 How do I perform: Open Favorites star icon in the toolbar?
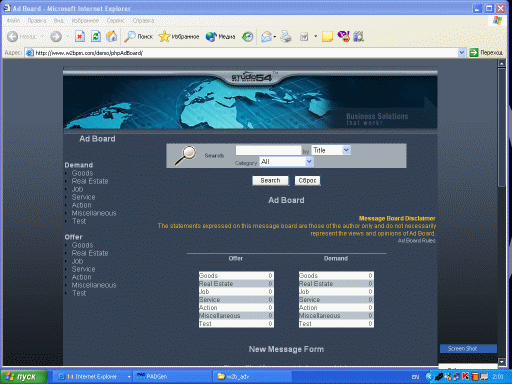[x=164, y=36]
